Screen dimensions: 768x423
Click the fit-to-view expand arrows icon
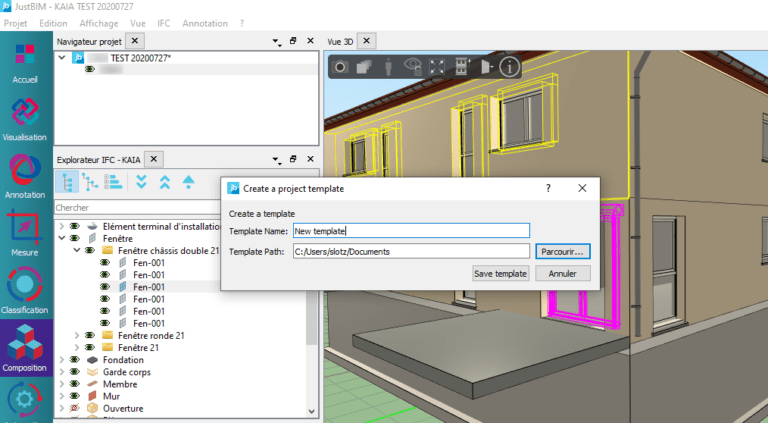(x=437, y=67)
